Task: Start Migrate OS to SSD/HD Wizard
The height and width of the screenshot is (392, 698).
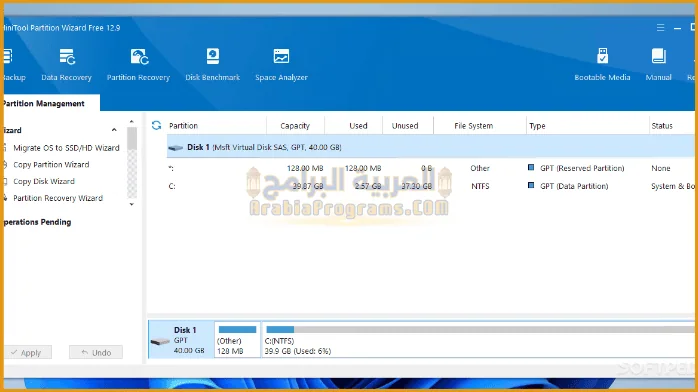Action: 66,148
